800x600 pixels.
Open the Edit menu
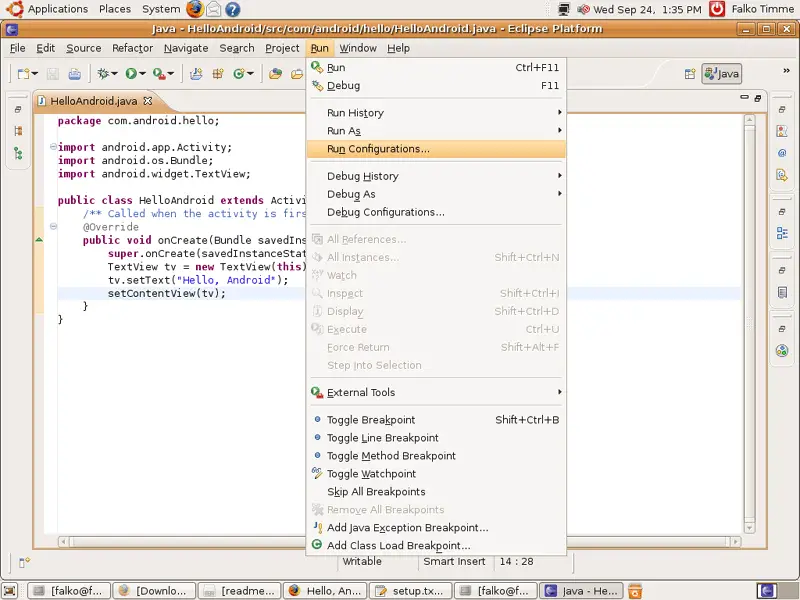pos(45,48)
